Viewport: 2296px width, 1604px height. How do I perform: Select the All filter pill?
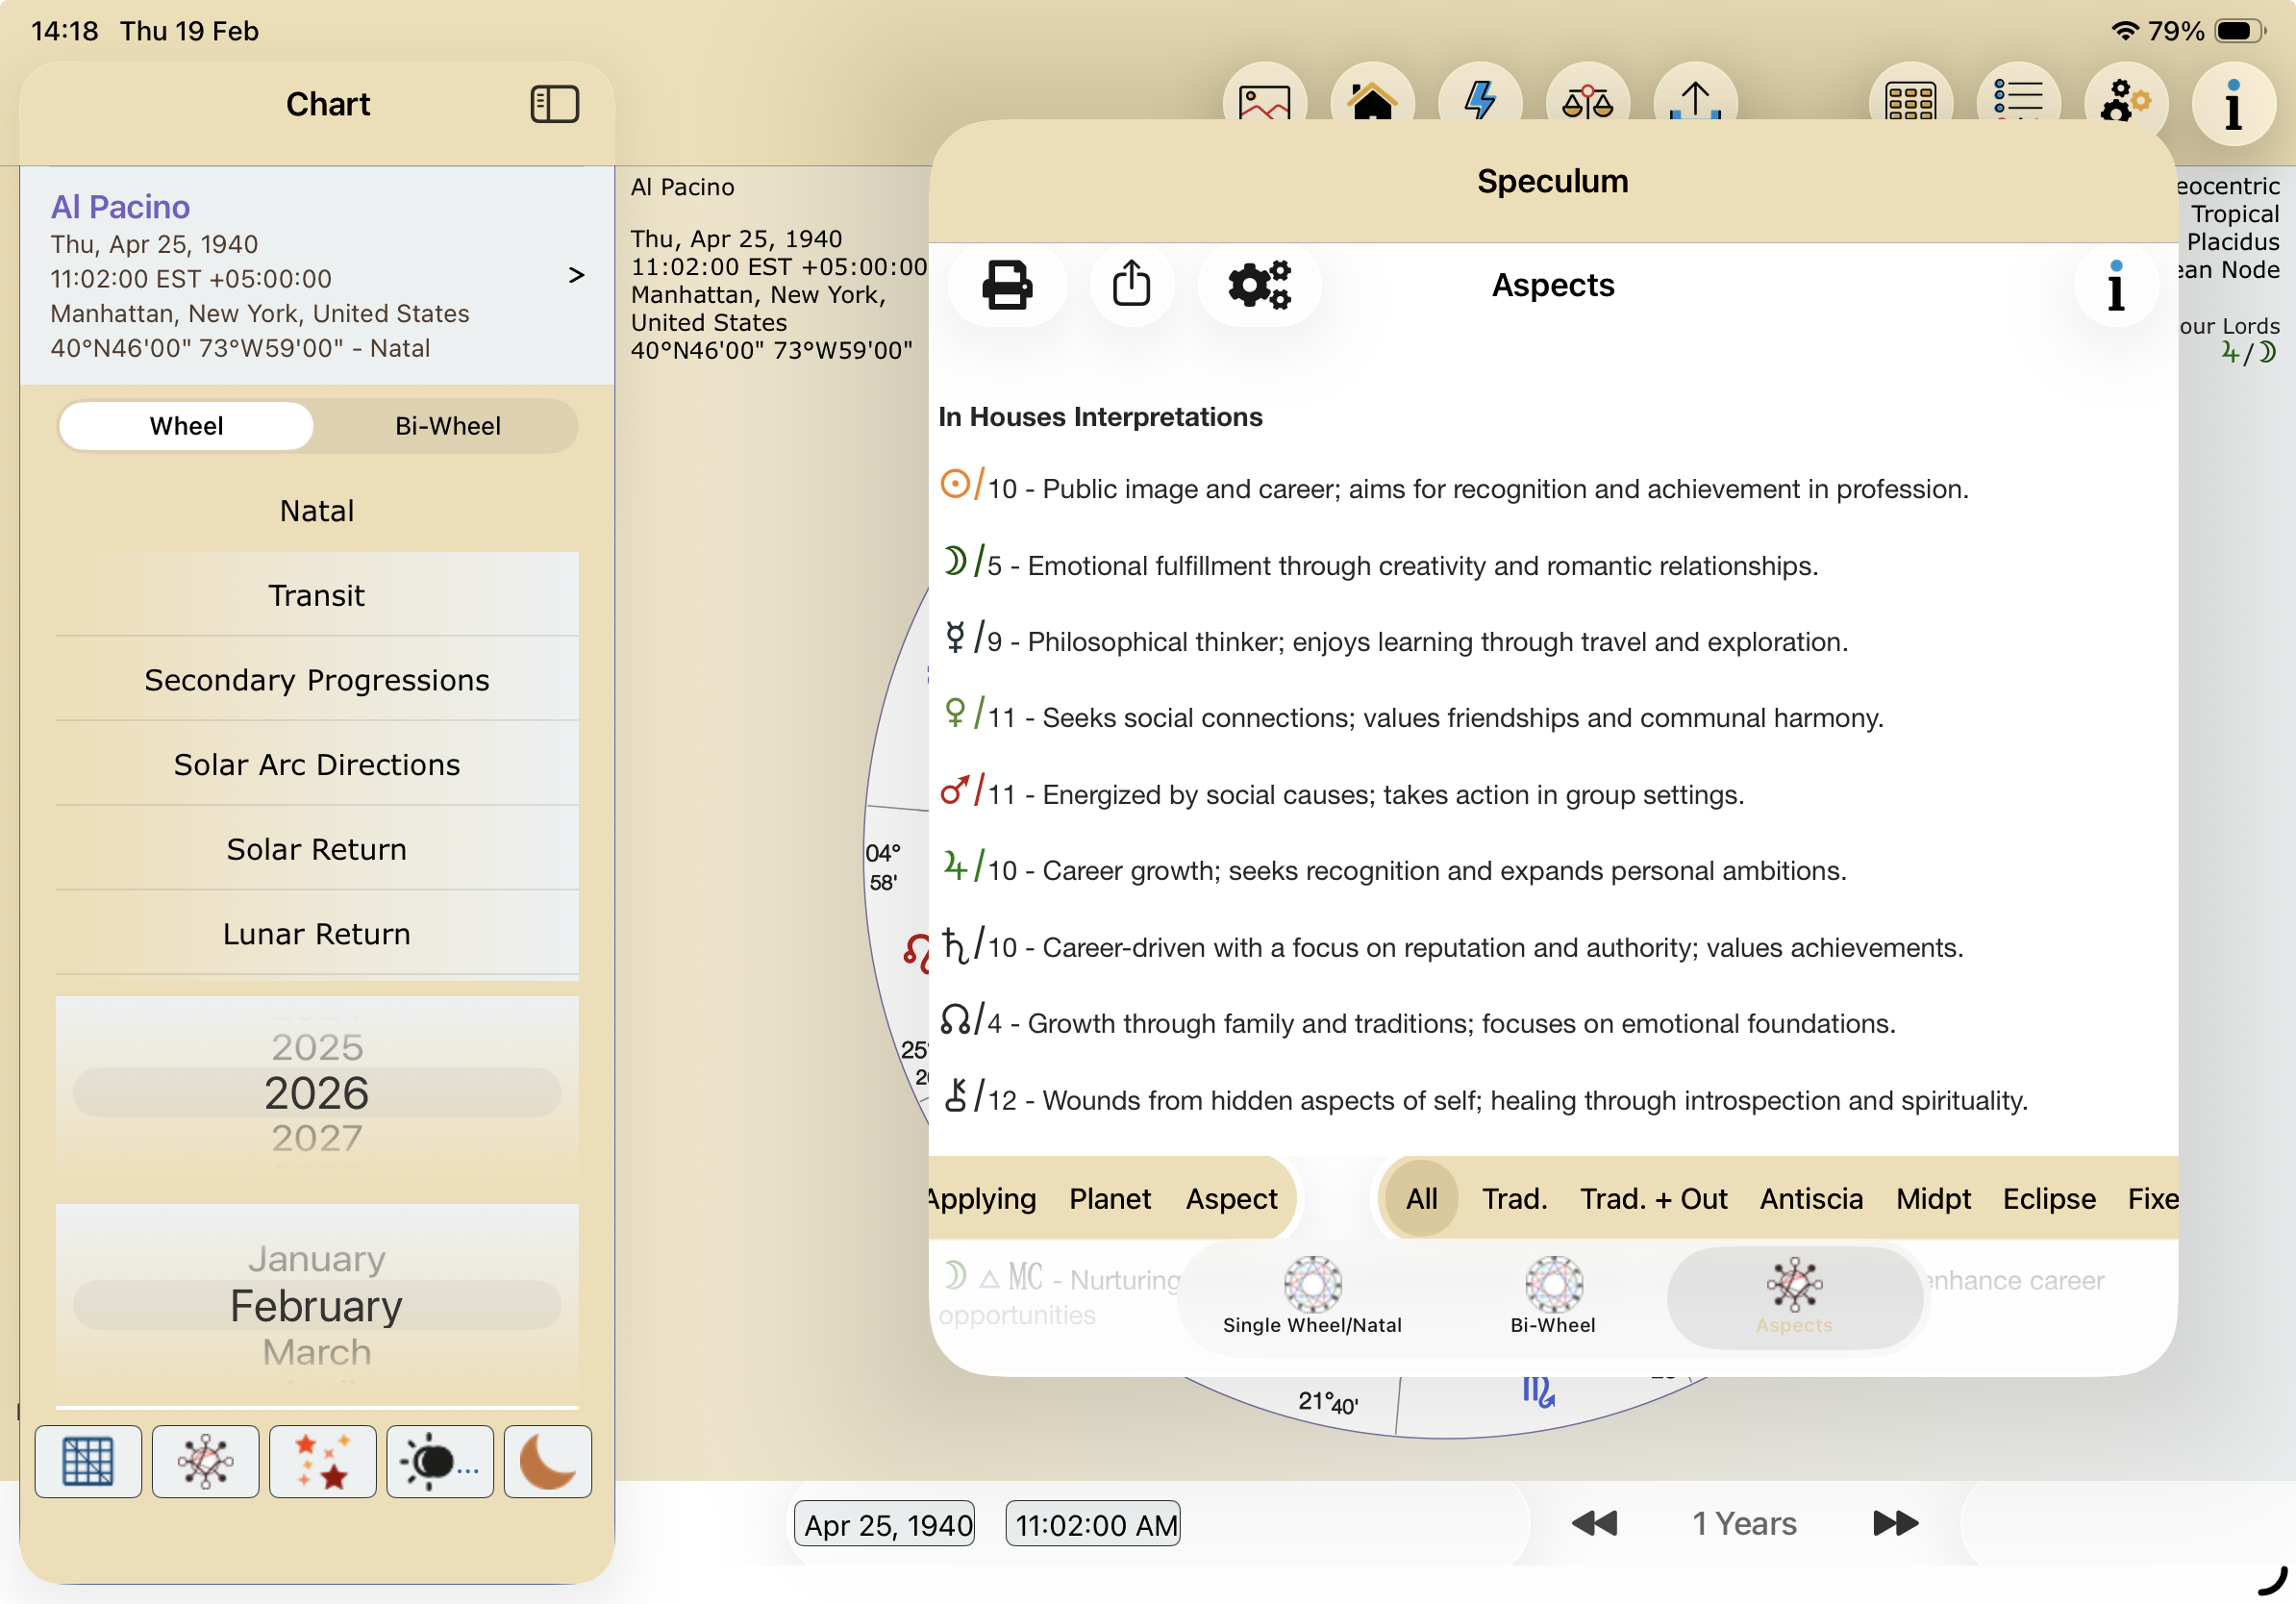(1421, 1198)
